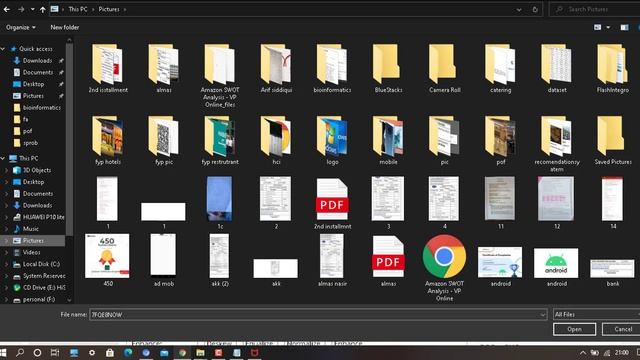640x360 pixels.
Task: Open the Recent locations dropdown arrow
Action: (32, 9)
